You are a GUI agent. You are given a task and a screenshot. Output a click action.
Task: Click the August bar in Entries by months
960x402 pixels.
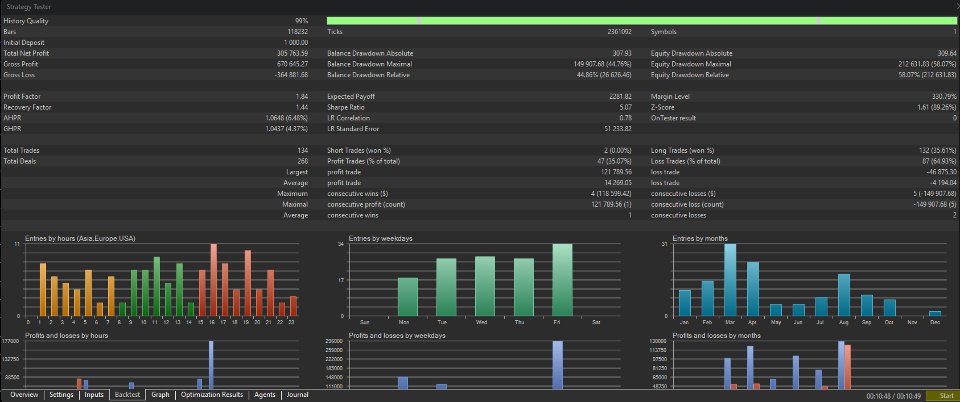[x=844, y=295]
